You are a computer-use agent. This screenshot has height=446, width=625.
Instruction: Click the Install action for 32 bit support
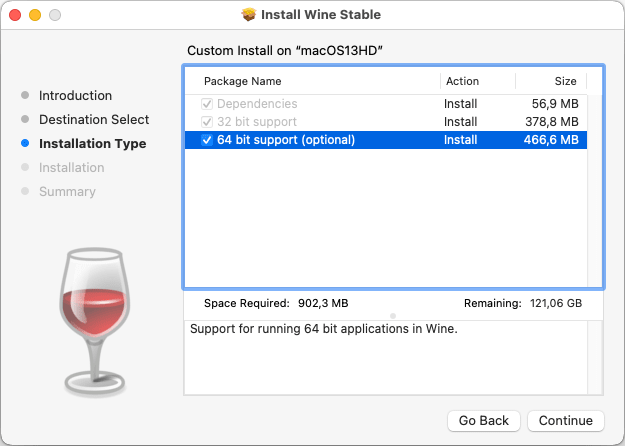click(x=460, y=122)
